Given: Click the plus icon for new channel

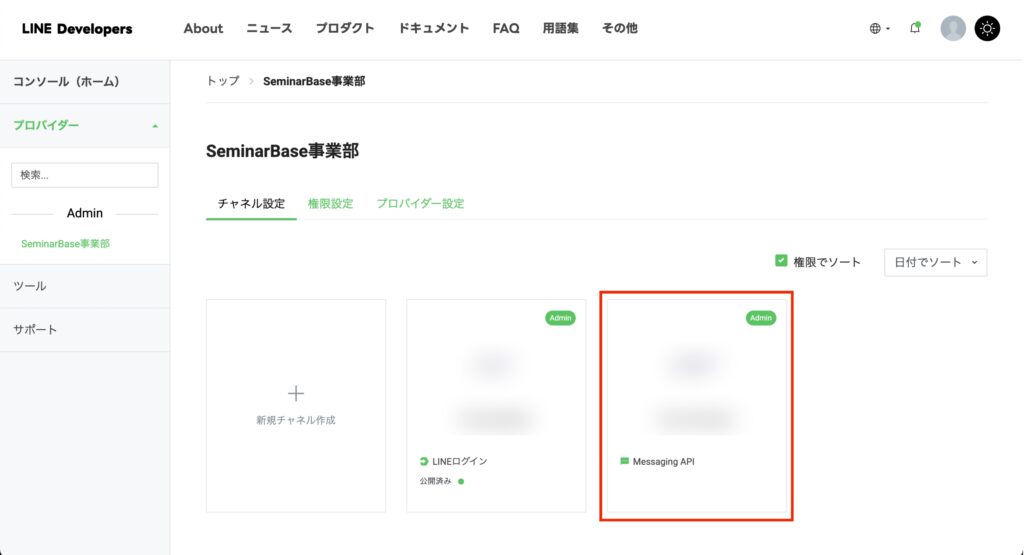Looking at the screenshot, I should pos(295,393).
